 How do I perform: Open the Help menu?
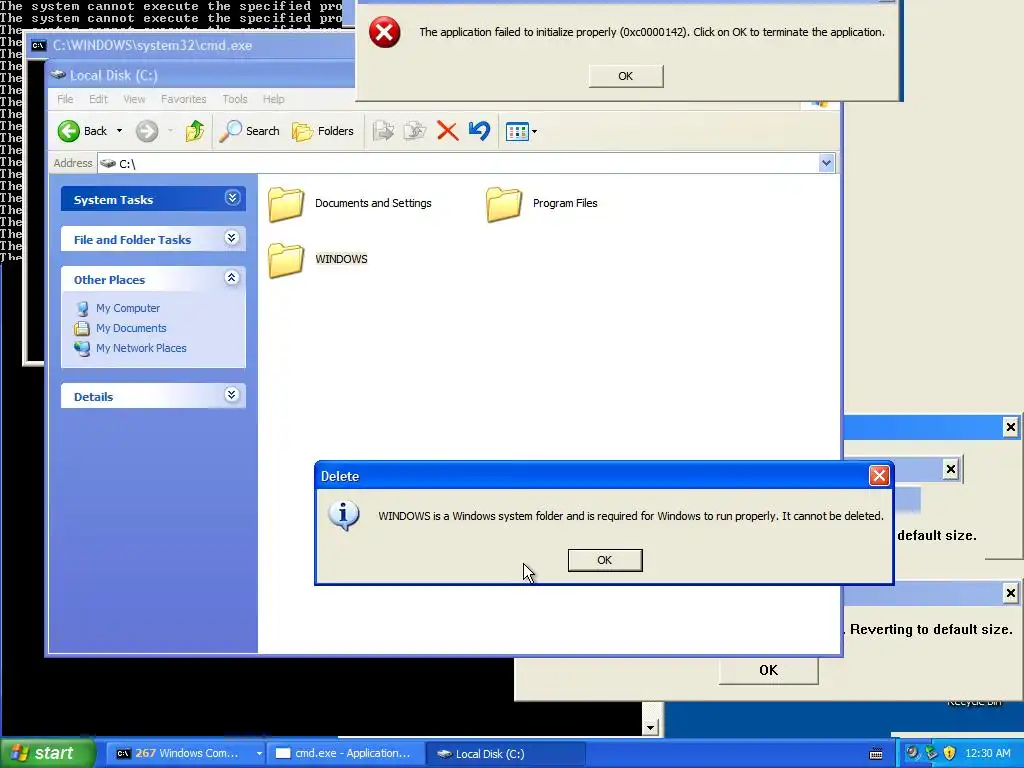pos(274,99)
